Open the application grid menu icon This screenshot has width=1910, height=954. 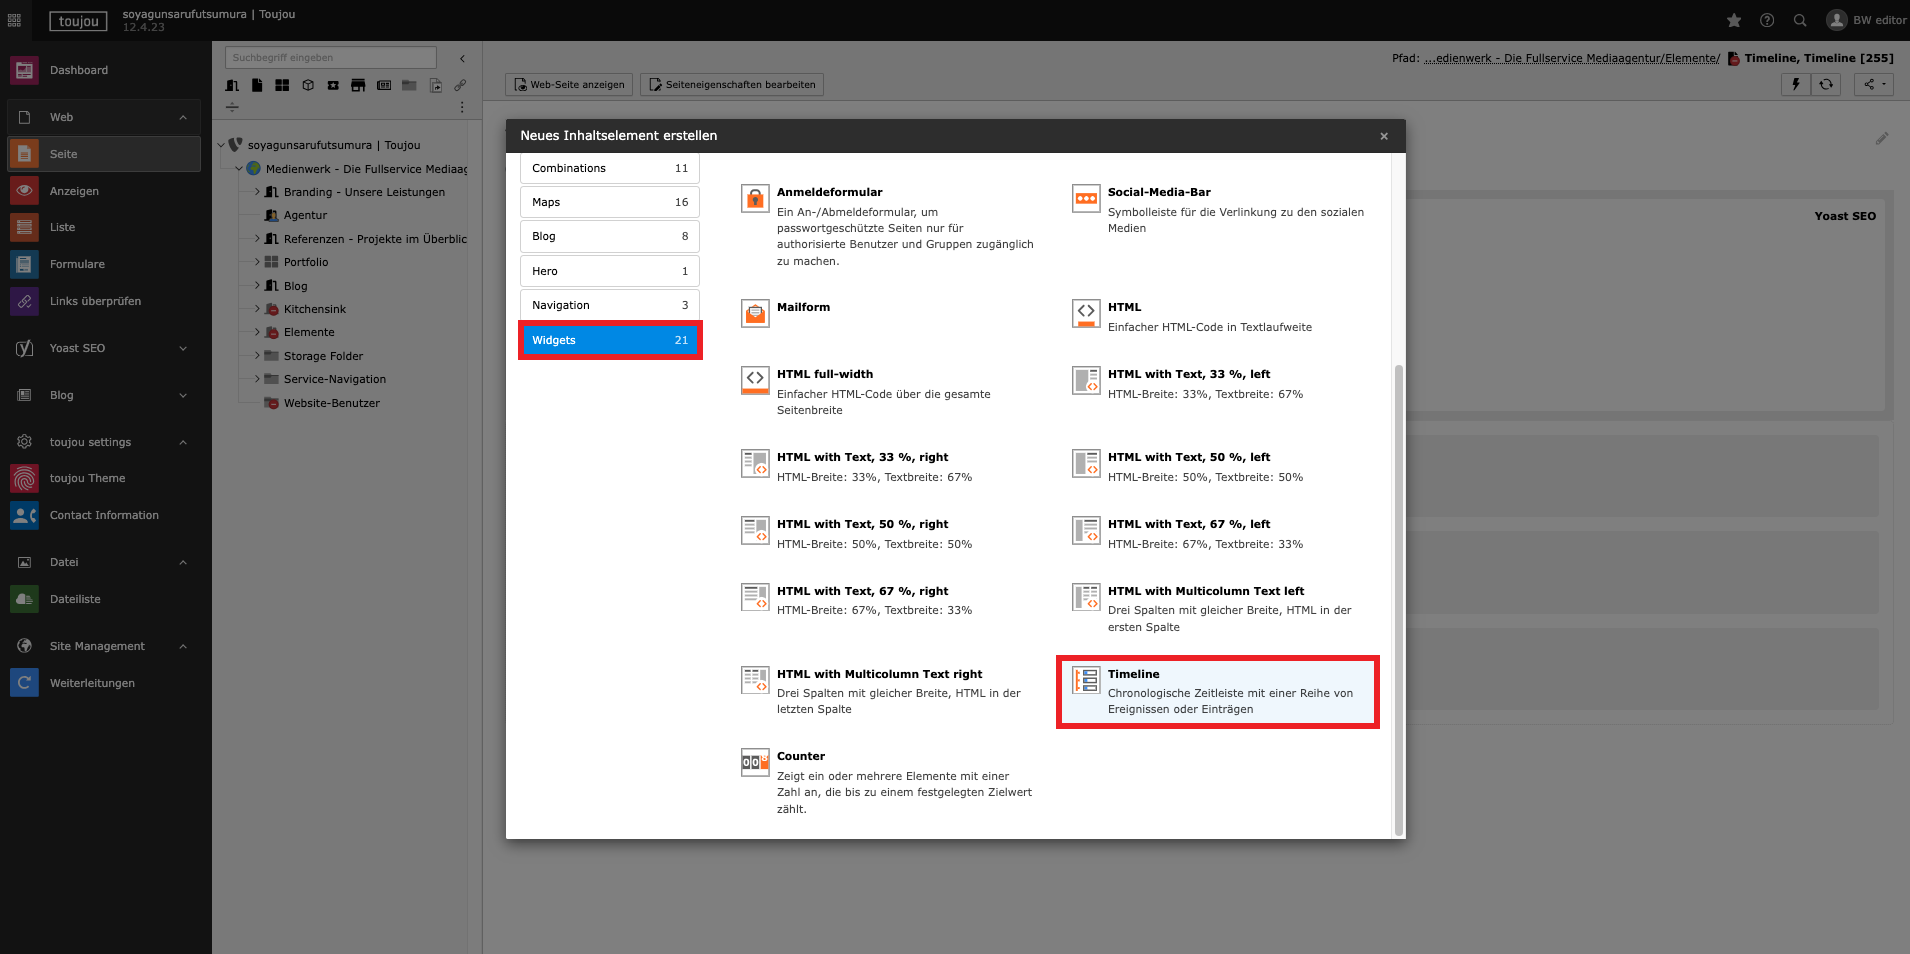click(x=14, y=20)
